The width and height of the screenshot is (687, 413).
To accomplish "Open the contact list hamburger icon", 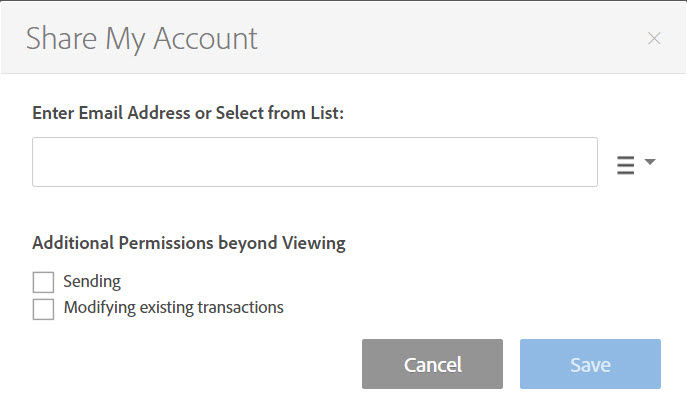I will (x=625, y=165).
